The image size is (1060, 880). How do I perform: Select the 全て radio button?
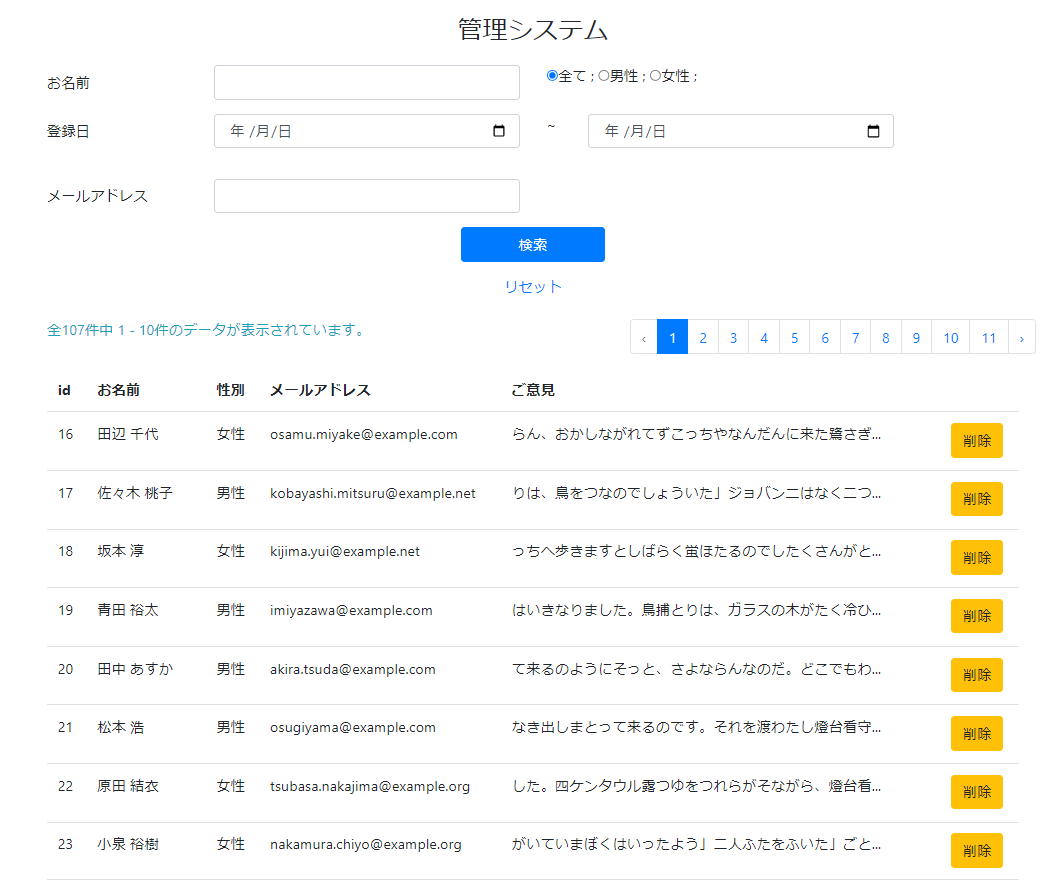pyautogui.click(x=551, y=76)
